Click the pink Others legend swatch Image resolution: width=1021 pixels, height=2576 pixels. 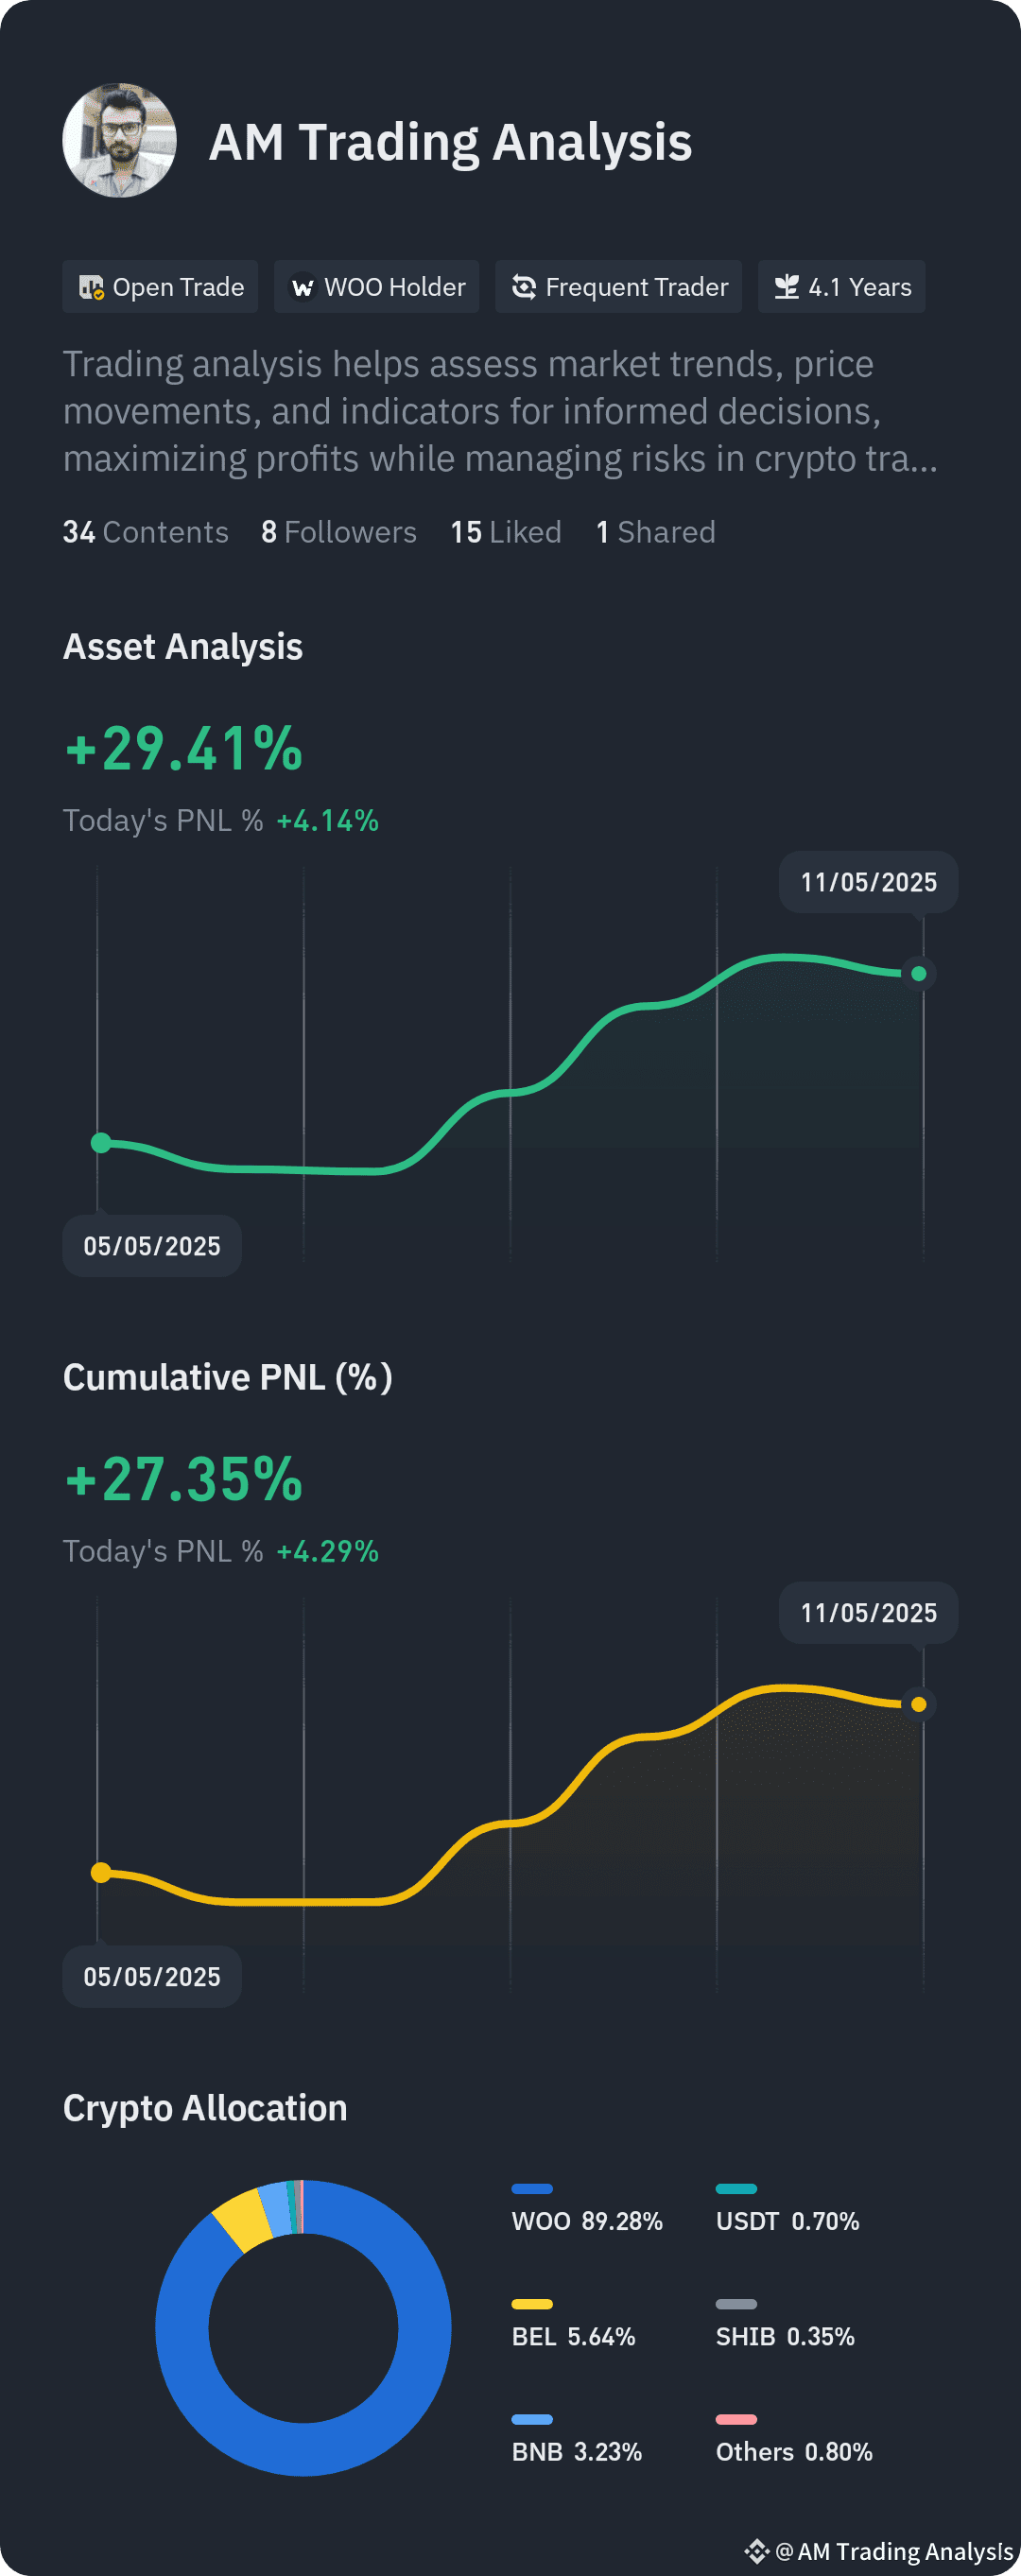(736, 2420)
